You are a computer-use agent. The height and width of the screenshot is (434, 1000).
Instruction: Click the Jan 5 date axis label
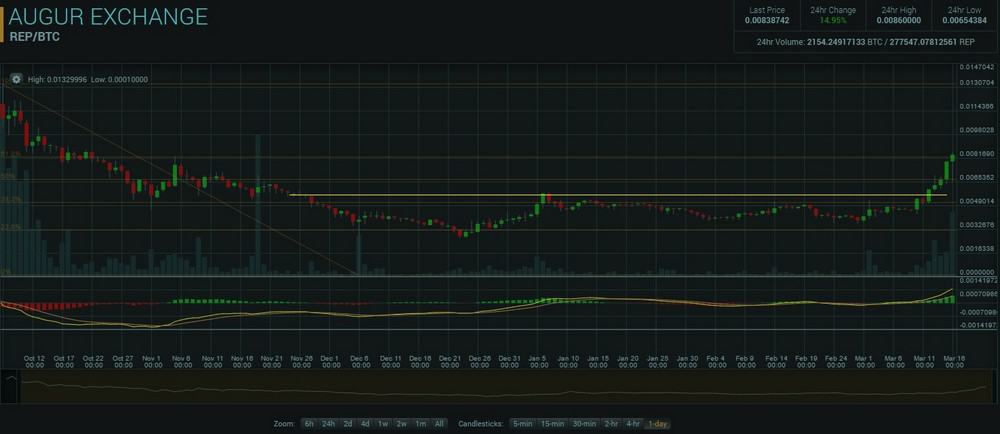click(x=540, y=361)
